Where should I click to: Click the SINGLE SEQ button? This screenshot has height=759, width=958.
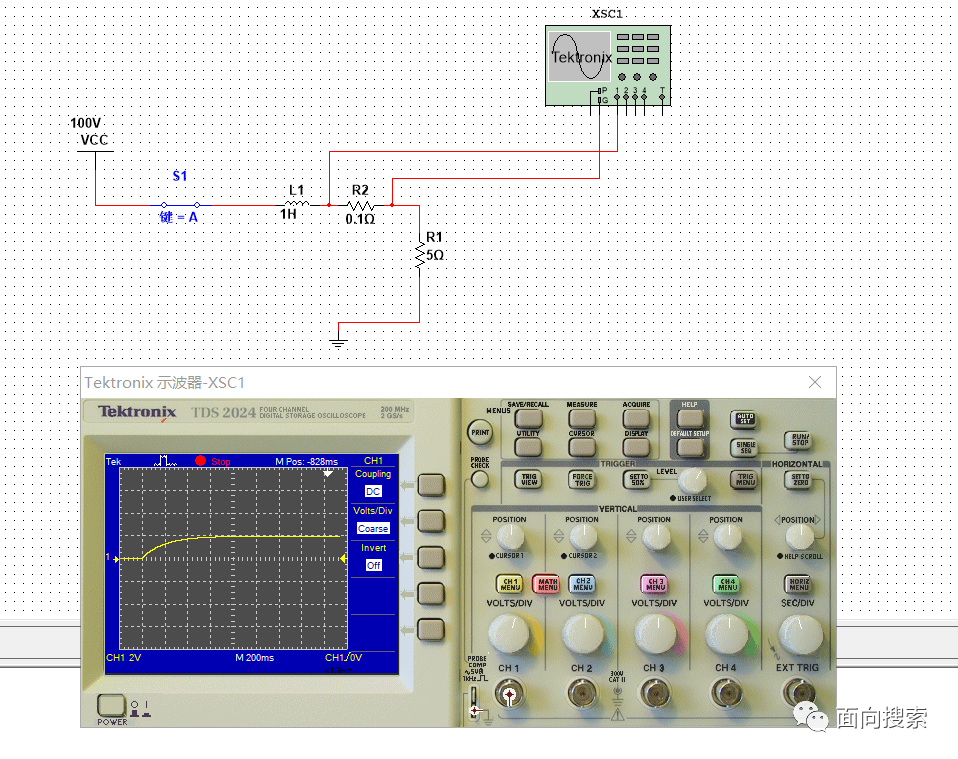coord(744,447)
